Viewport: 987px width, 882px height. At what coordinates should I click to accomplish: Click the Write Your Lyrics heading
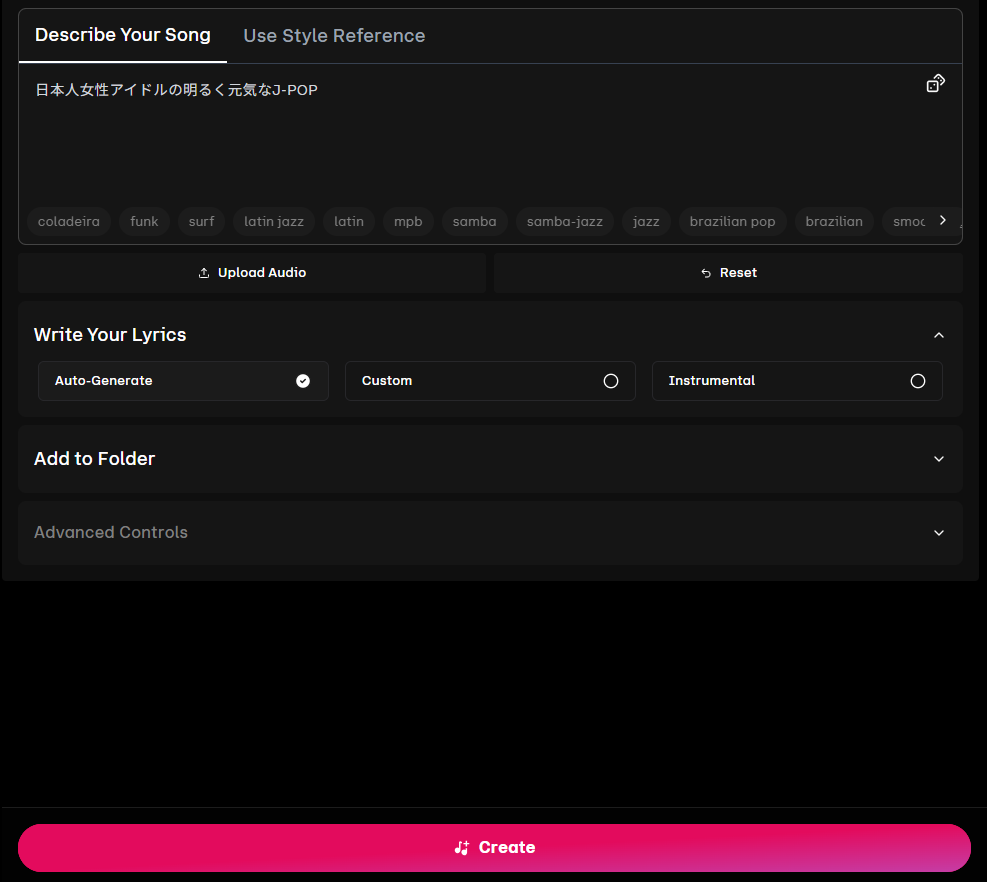tap(110, 335)
